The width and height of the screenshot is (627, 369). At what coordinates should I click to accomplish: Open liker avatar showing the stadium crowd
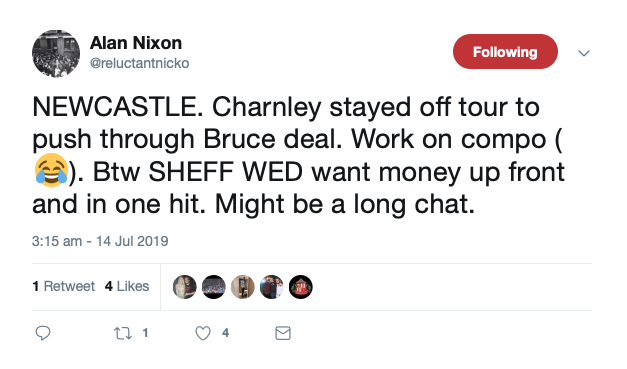(214, 287)
